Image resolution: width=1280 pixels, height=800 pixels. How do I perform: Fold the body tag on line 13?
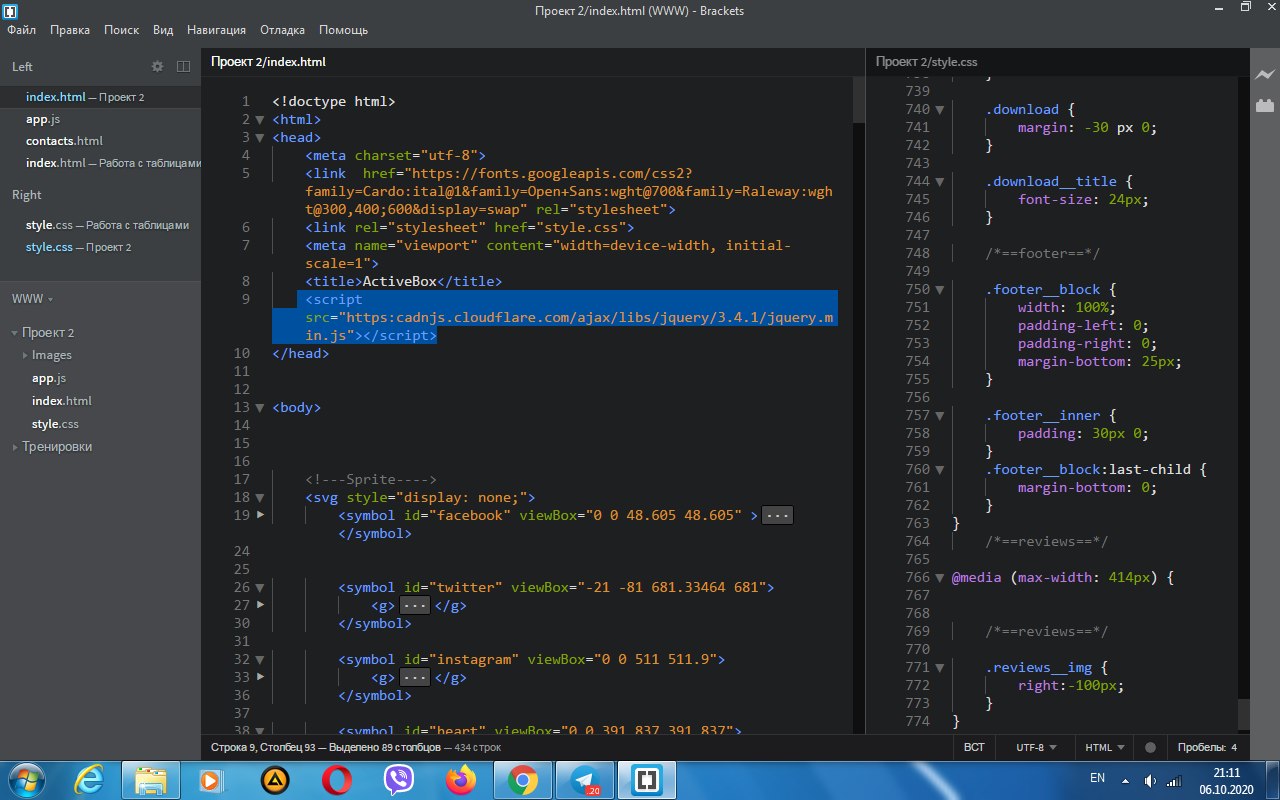(260, 408)
